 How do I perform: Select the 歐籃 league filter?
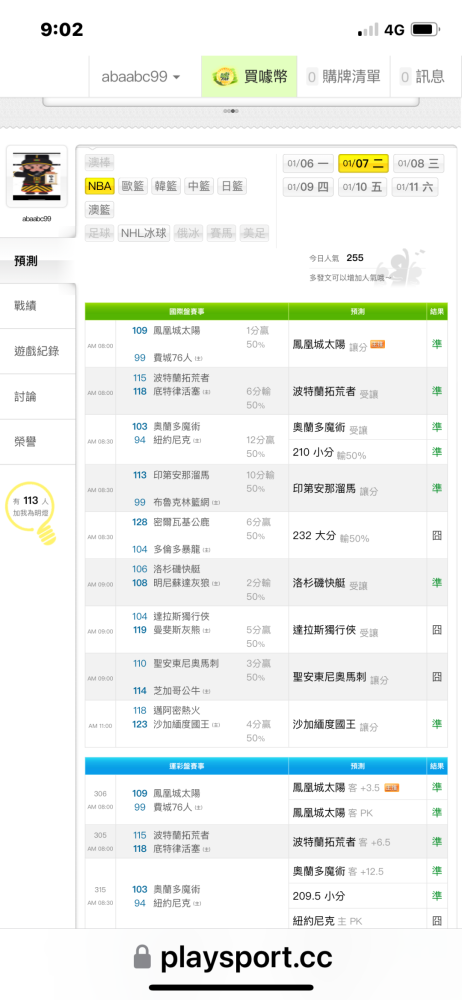[x=133, y=186]
